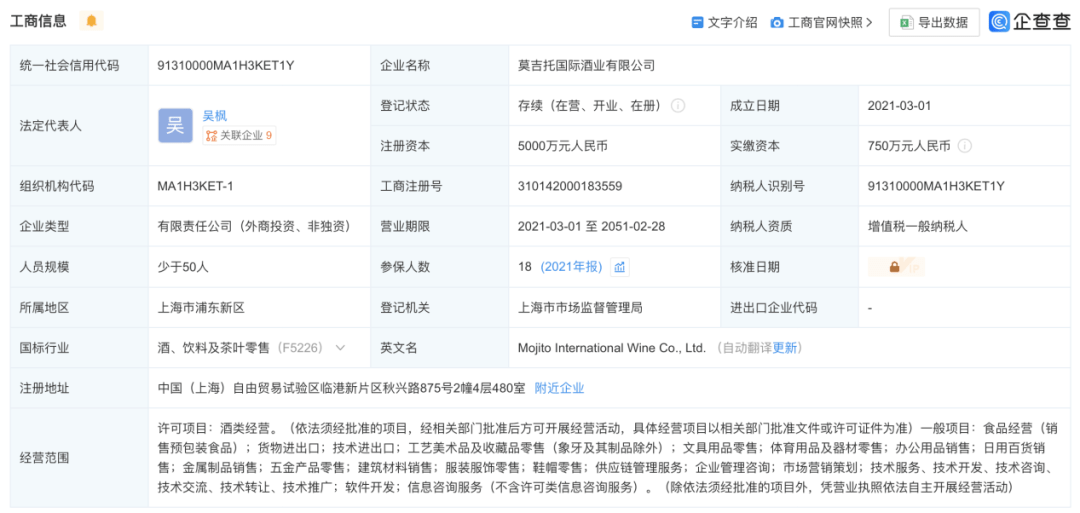
Task: Click the info icon beside 登记状态 value
Action: tap(678, 106)
